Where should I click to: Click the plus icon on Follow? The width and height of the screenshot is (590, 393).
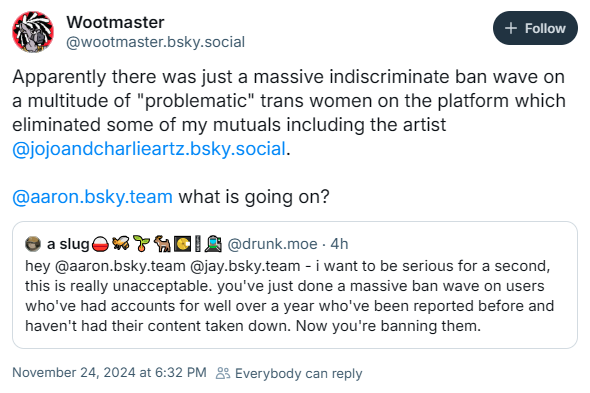click(x=511, y=28)
